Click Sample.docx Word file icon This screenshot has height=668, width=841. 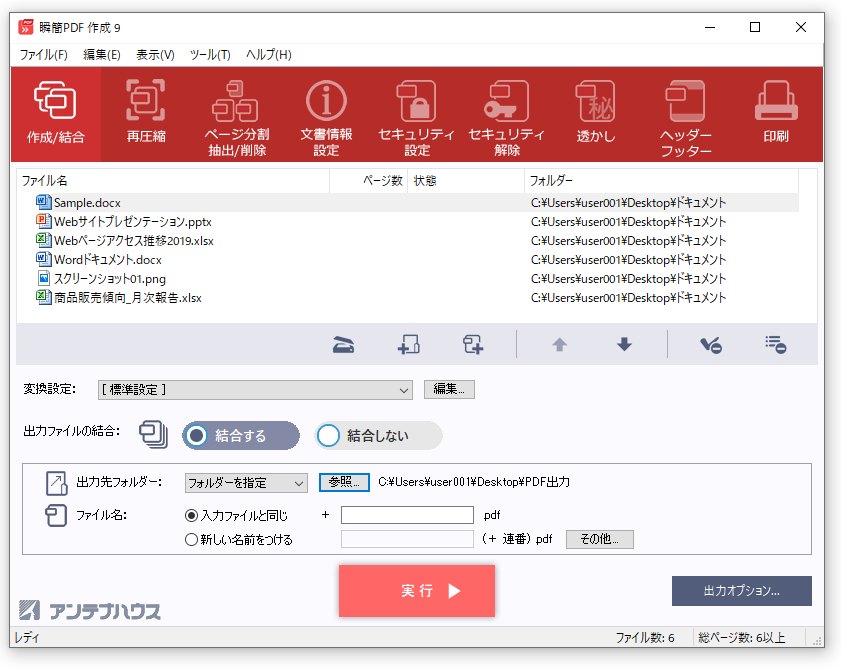(x=43, y=202)
